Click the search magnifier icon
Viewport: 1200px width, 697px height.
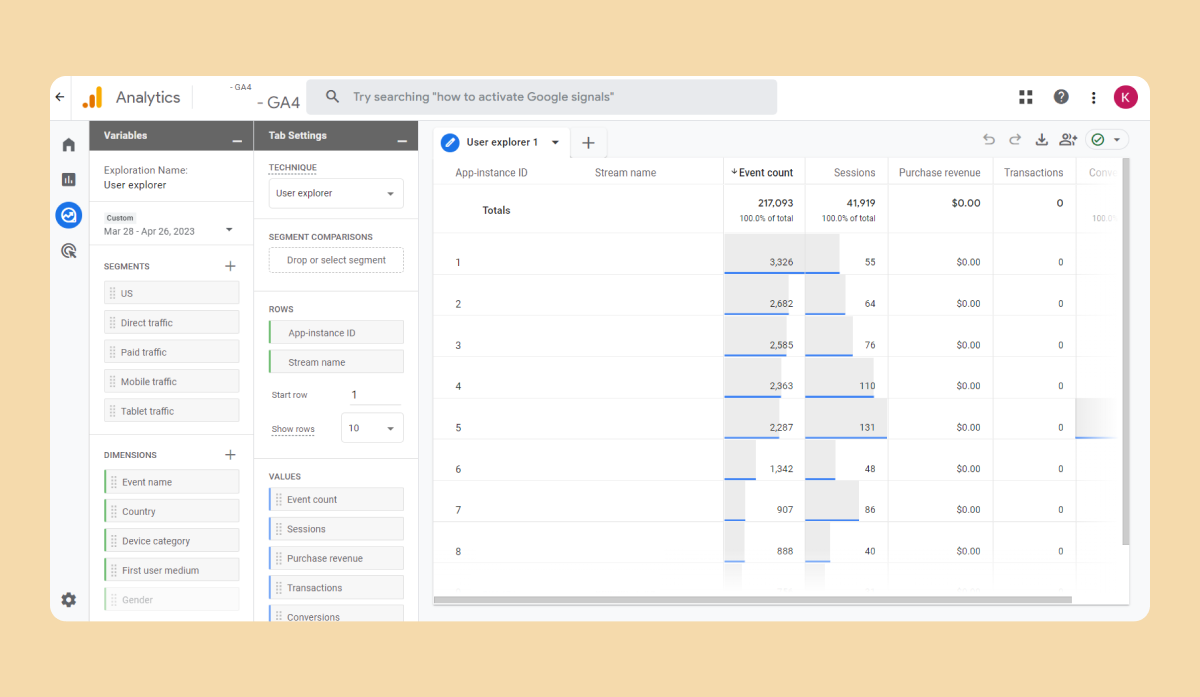(333, 97)
